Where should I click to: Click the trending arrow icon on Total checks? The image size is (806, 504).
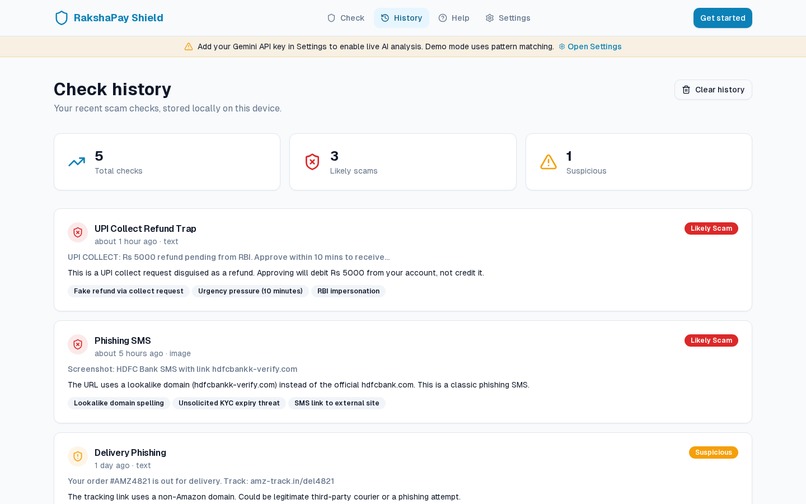(x=77, y=162)
